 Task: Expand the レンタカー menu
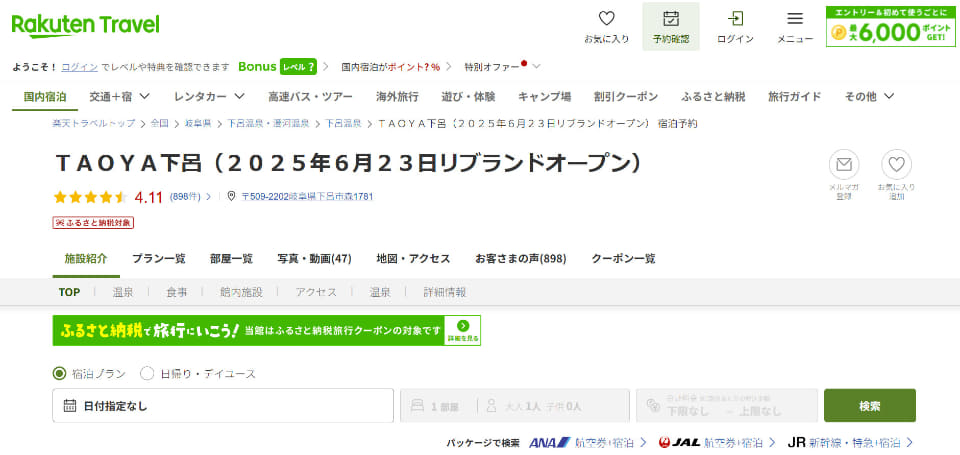[x=209, y=97]
